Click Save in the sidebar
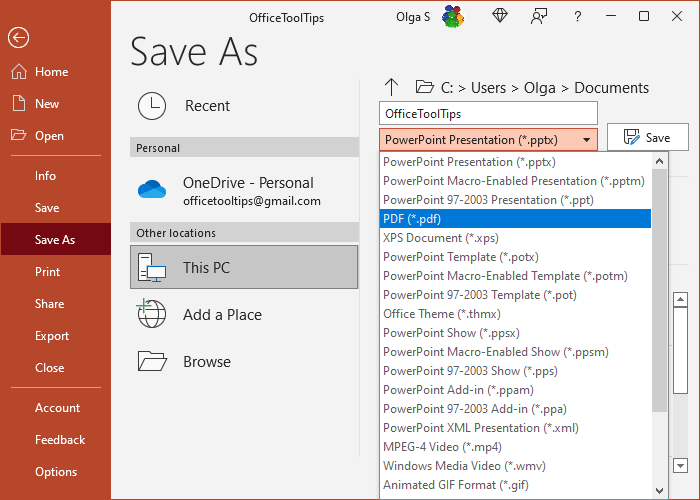The width and height of the screenshot is (700, 500). pyautogui.click(x=56, y=208)
